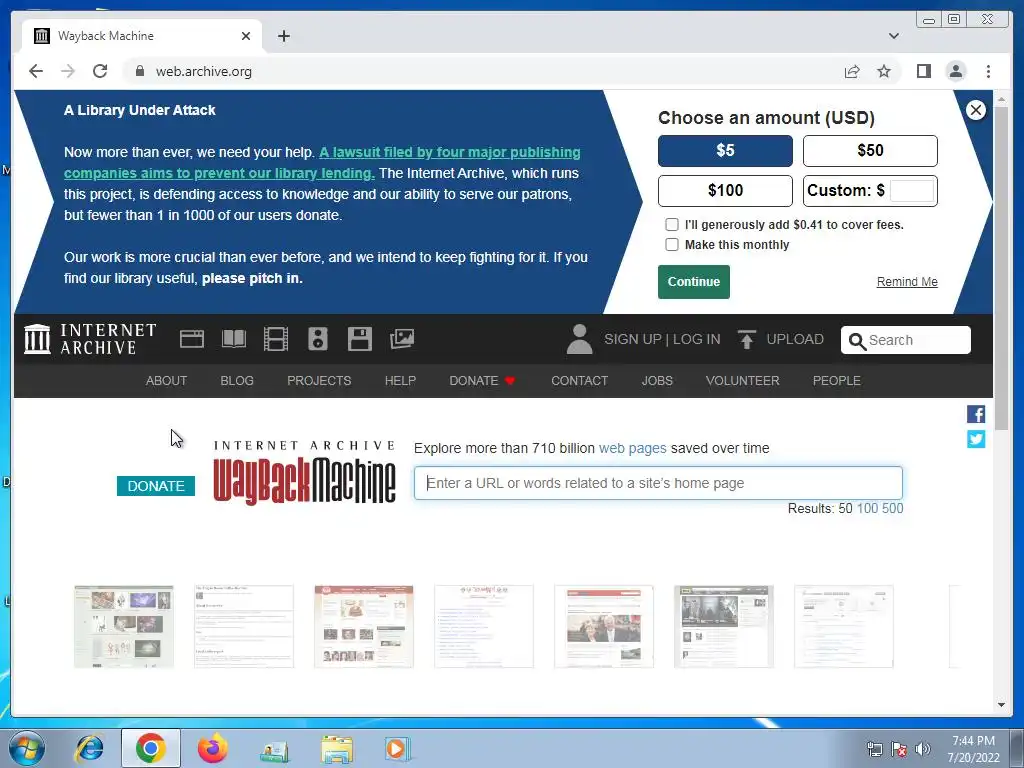Click the scrollbar down arrow
This screenshot has height=768, width=1024.
pos(1001,705)
